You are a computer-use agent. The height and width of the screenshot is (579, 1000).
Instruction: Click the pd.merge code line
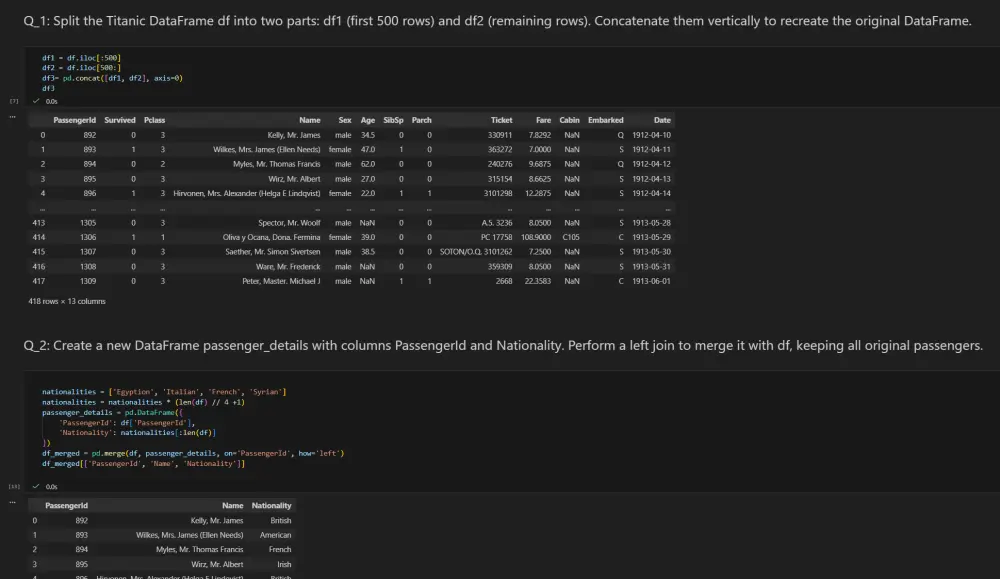coord(193,453)
